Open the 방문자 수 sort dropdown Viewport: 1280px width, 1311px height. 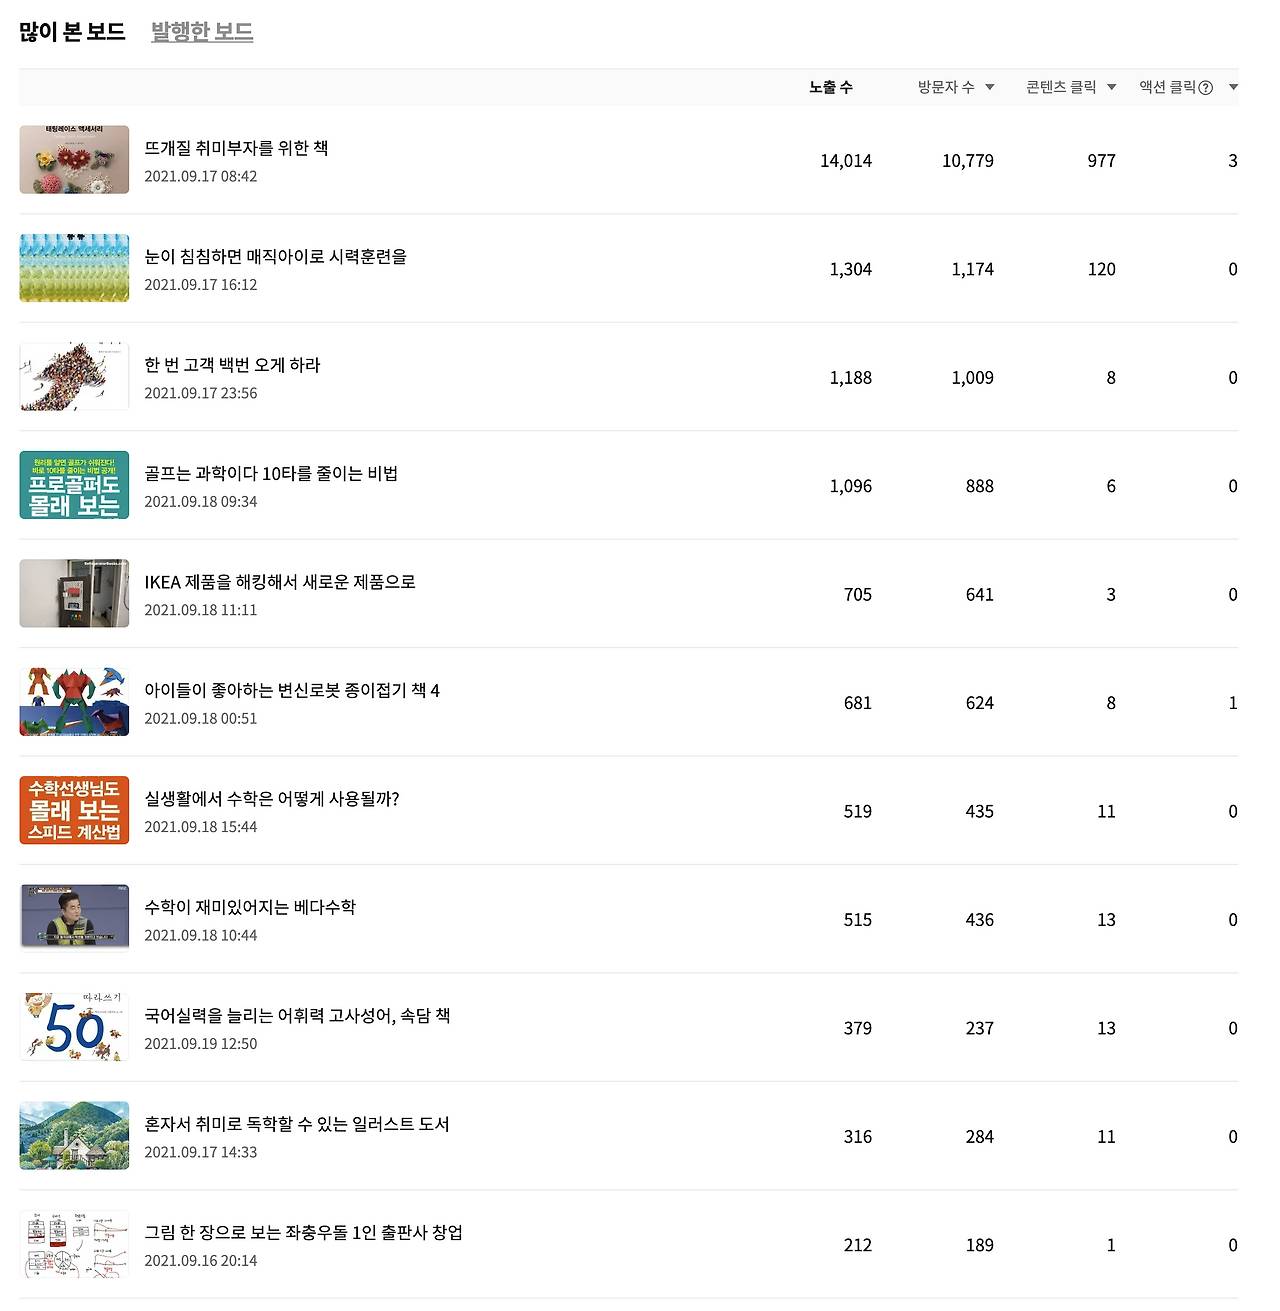tap(989, 86)
